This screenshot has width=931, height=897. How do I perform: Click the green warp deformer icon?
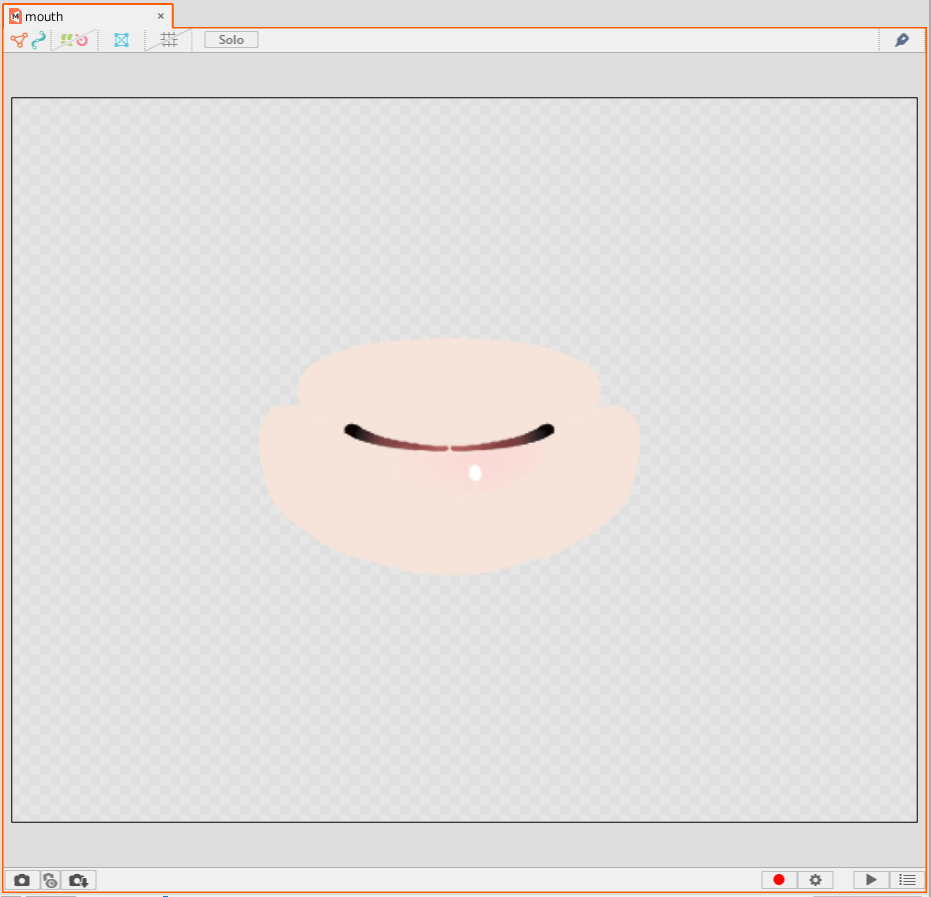(66, 40)
